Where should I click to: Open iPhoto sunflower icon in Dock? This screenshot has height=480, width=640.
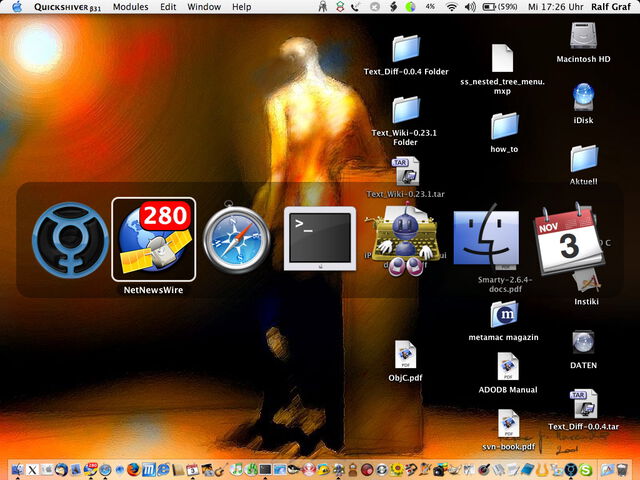tap(397, 470)
